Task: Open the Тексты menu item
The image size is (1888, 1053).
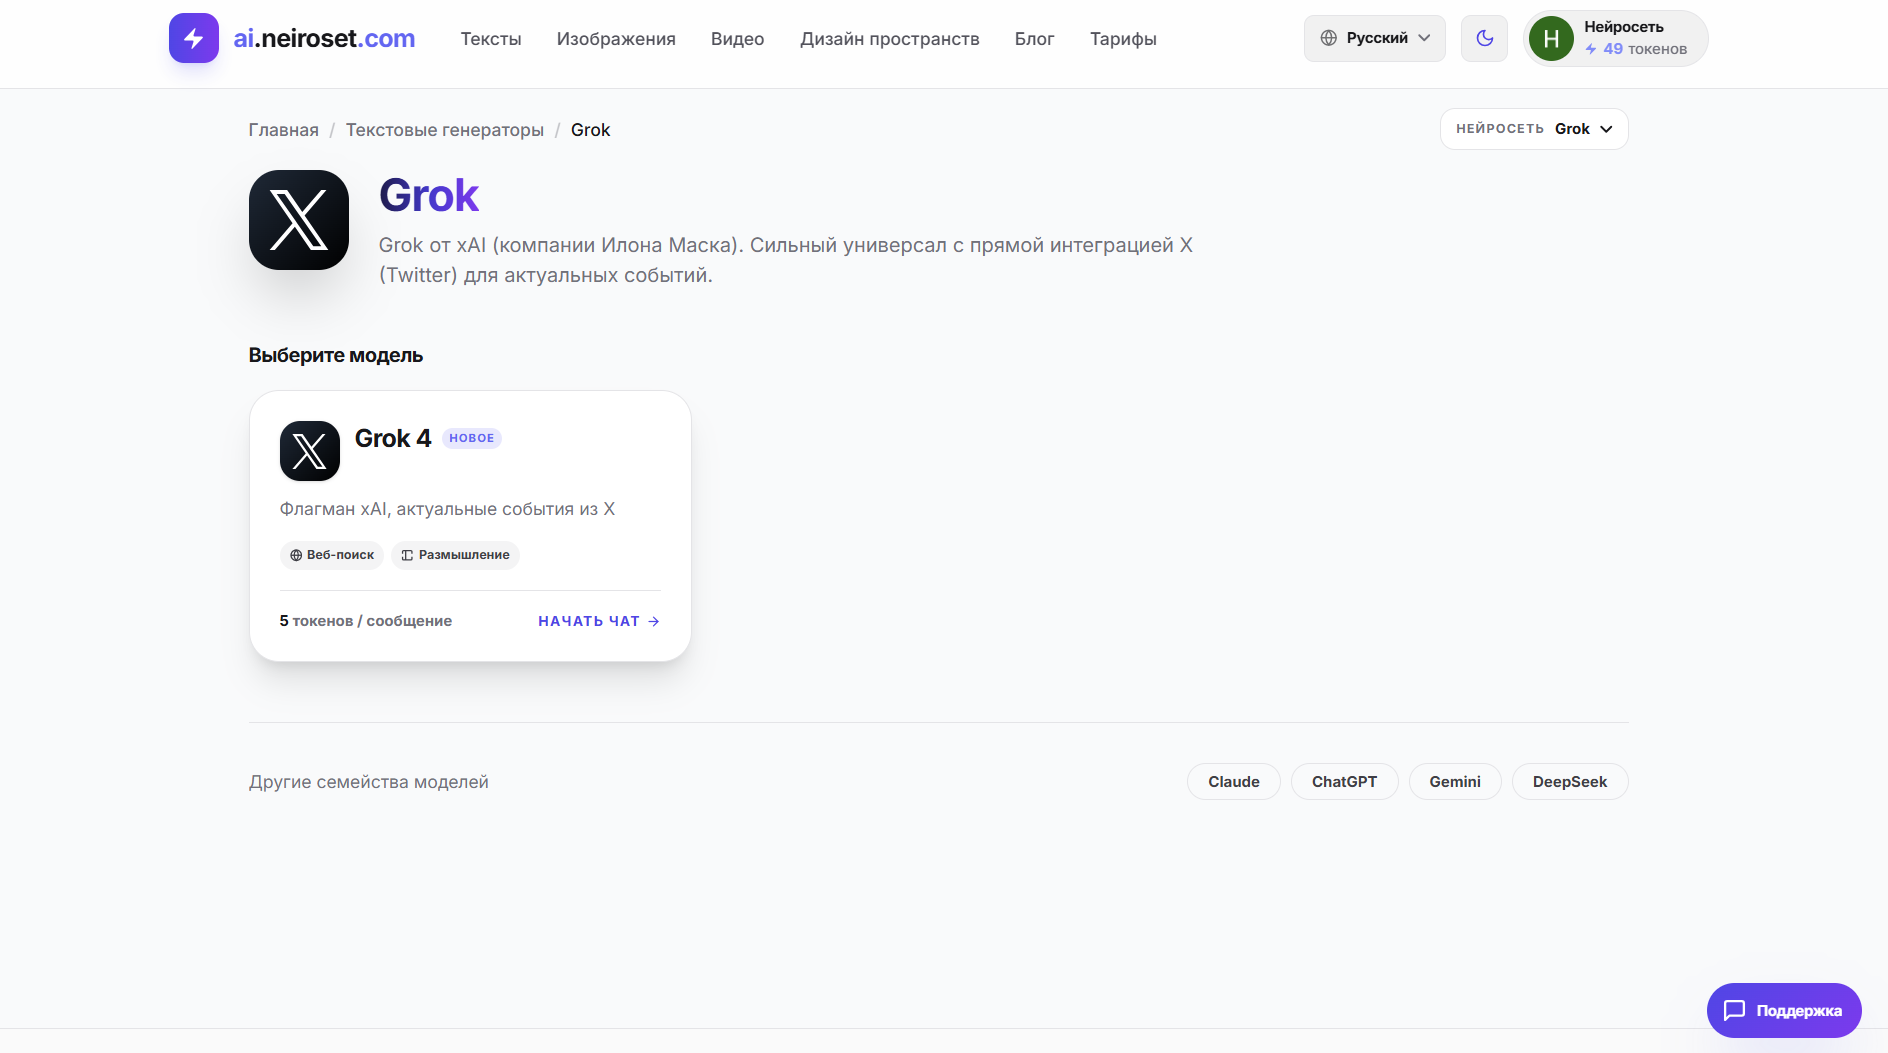Action: (x=491, y=39)
